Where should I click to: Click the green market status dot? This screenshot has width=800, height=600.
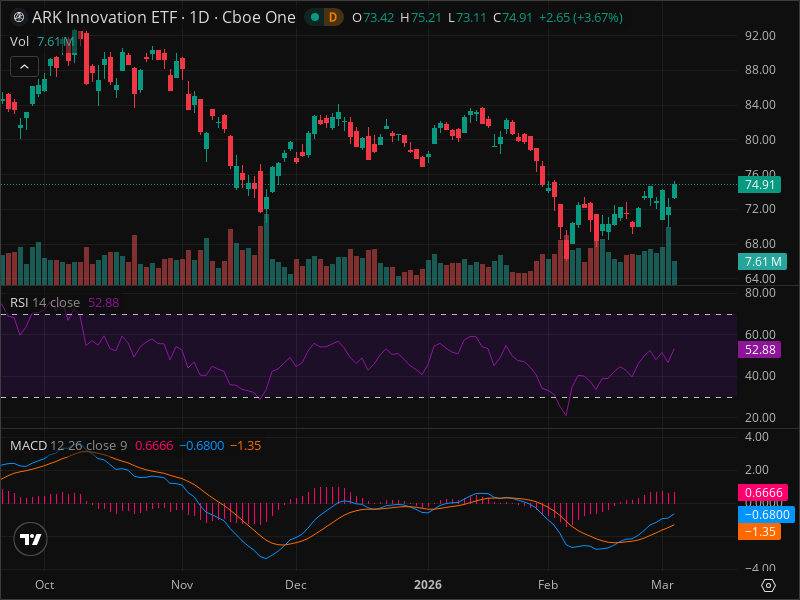click(315, 17)
